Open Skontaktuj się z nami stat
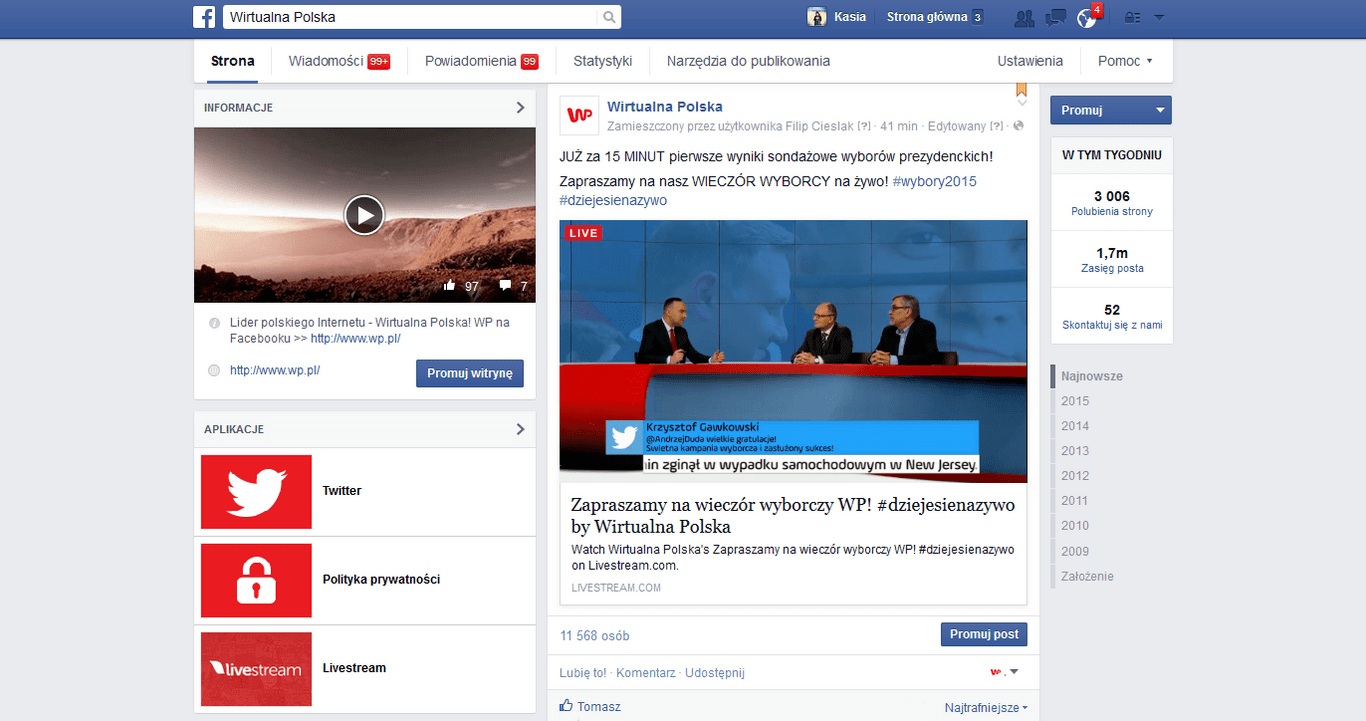This screenshot has height=721, width=1366. click(1111, 317)
